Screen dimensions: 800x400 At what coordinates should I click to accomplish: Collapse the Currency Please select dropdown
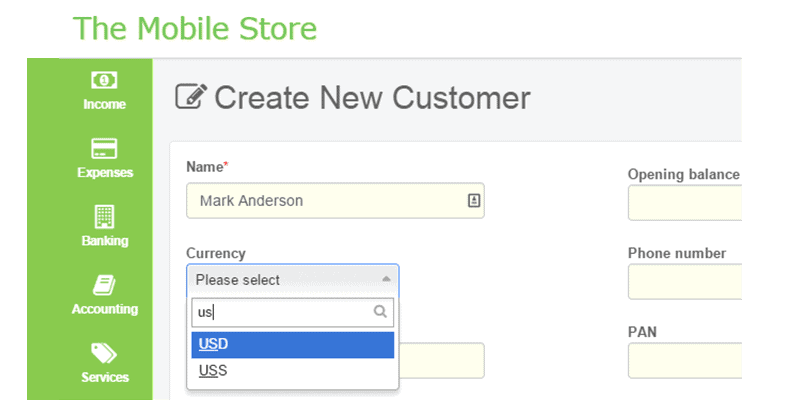292,280
